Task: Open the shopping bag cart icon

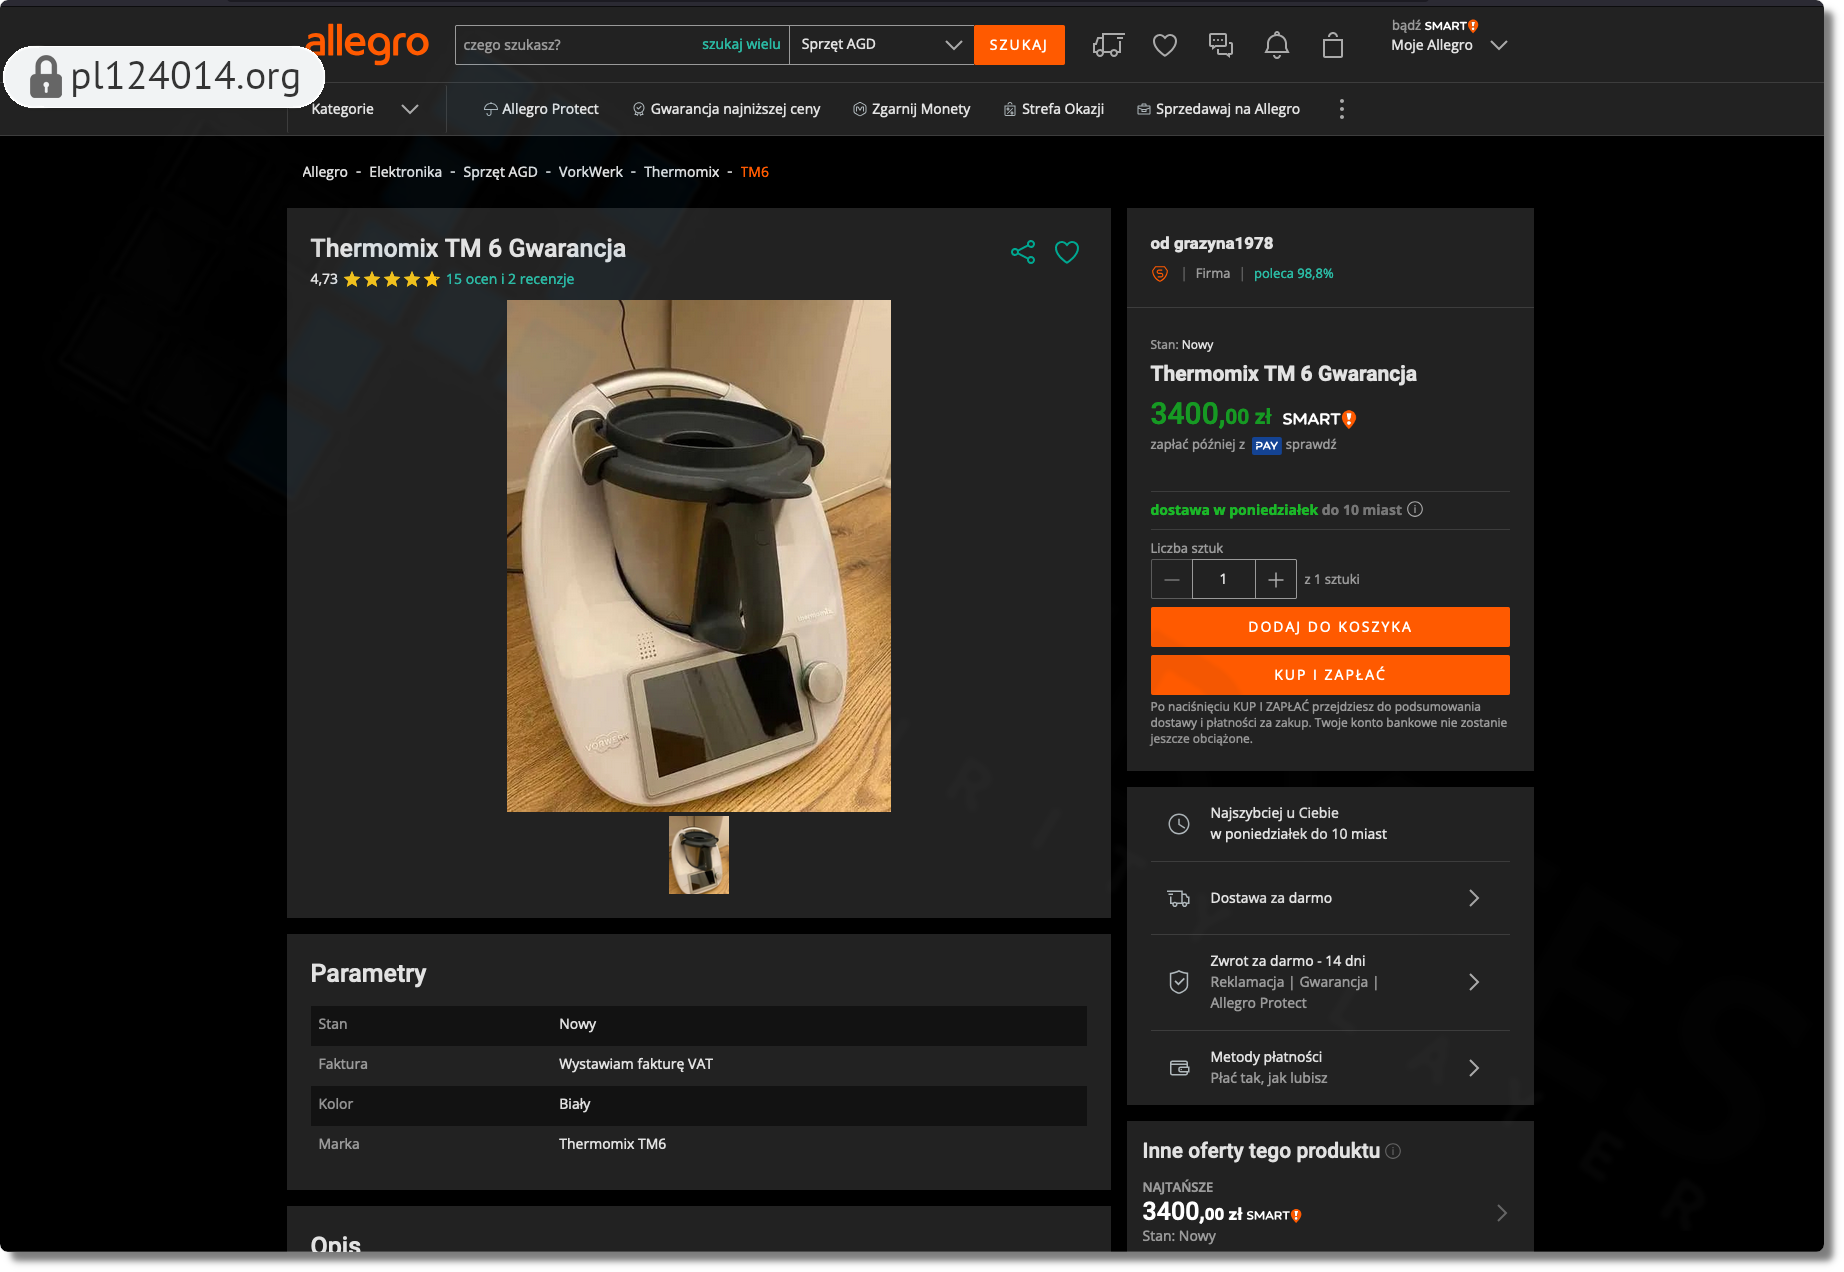Action: click(x=1333, y=45)
